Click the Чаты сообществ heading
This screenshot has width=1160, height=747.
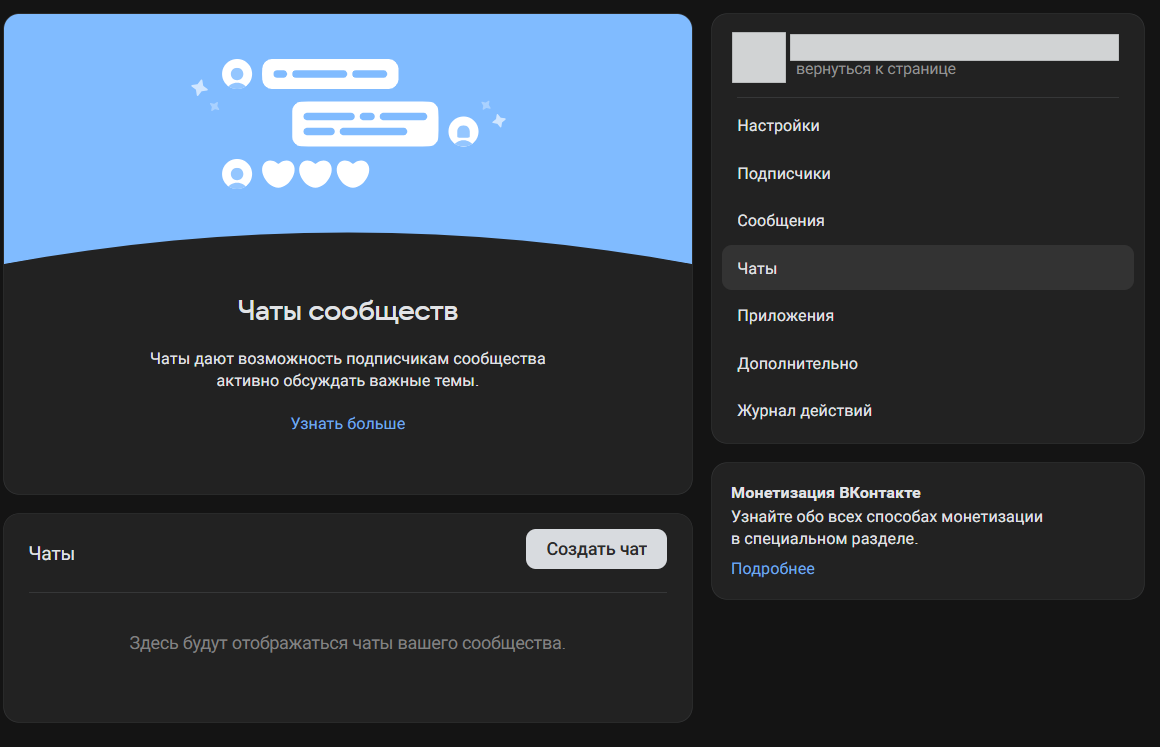click(346, 310)
